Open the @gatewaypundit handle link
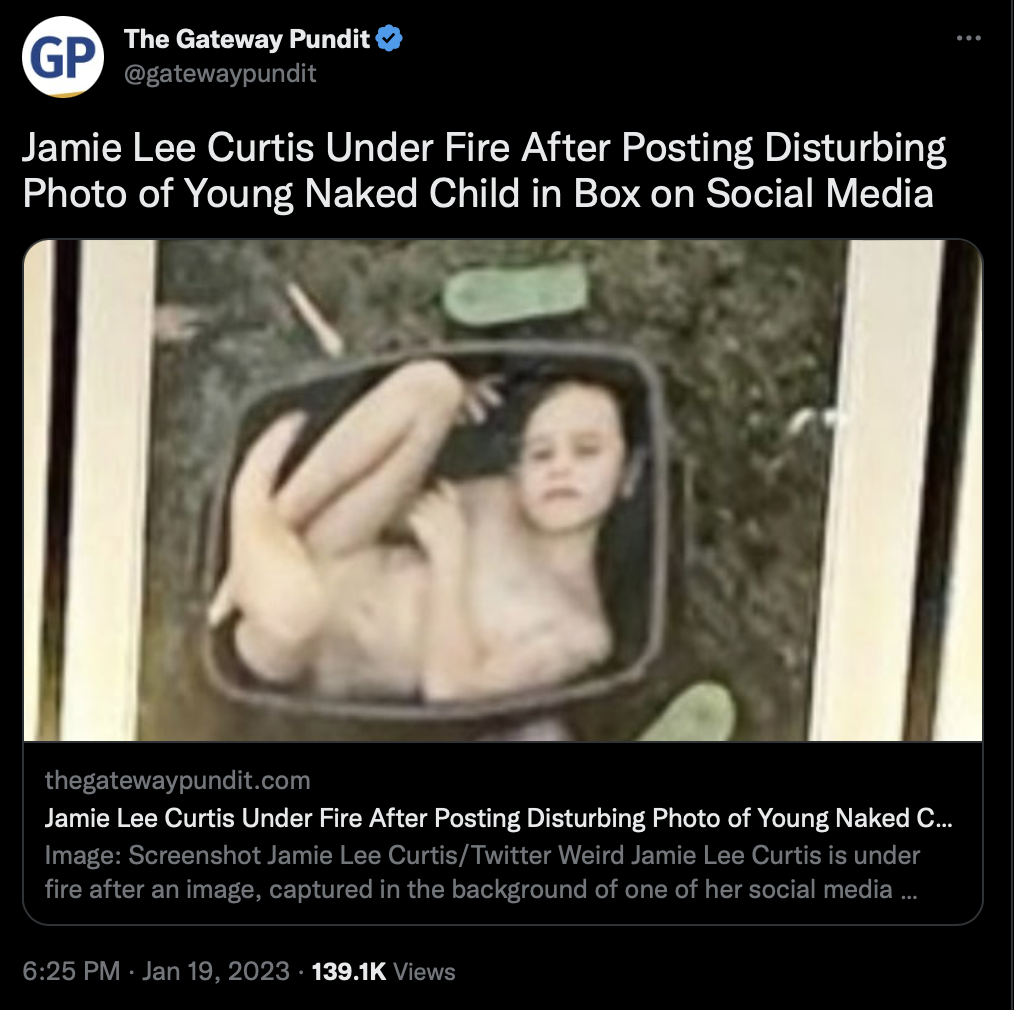Image resolution: width=1014 pixels, height=1010 pixels. (x=220, y=74)
